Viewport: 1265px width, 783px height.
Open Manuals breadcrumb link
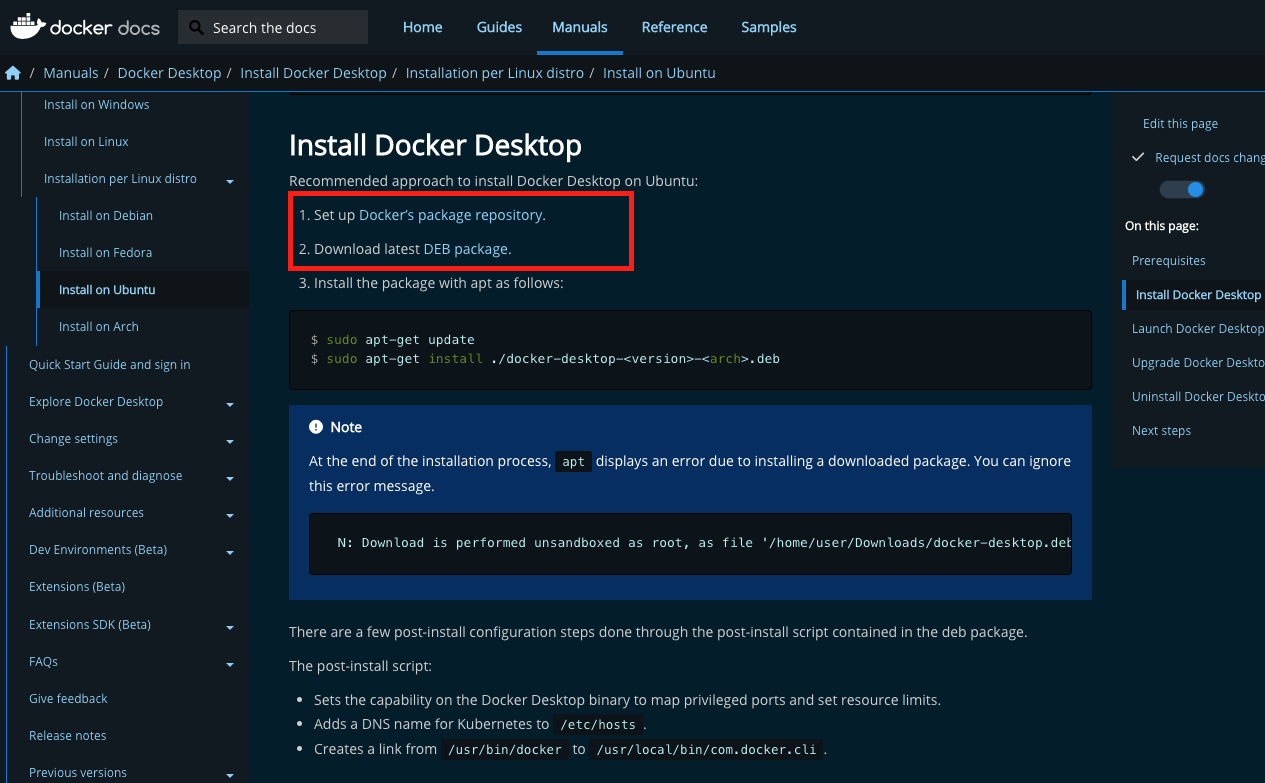coord(71,73)
